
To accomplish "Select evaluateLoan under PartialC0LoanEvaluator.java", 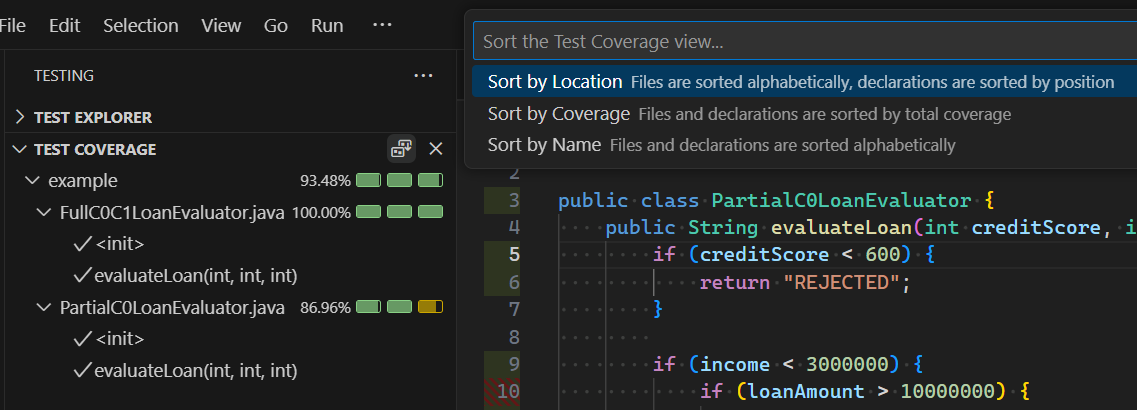I will pyautogui.click(x=196, y=371).
